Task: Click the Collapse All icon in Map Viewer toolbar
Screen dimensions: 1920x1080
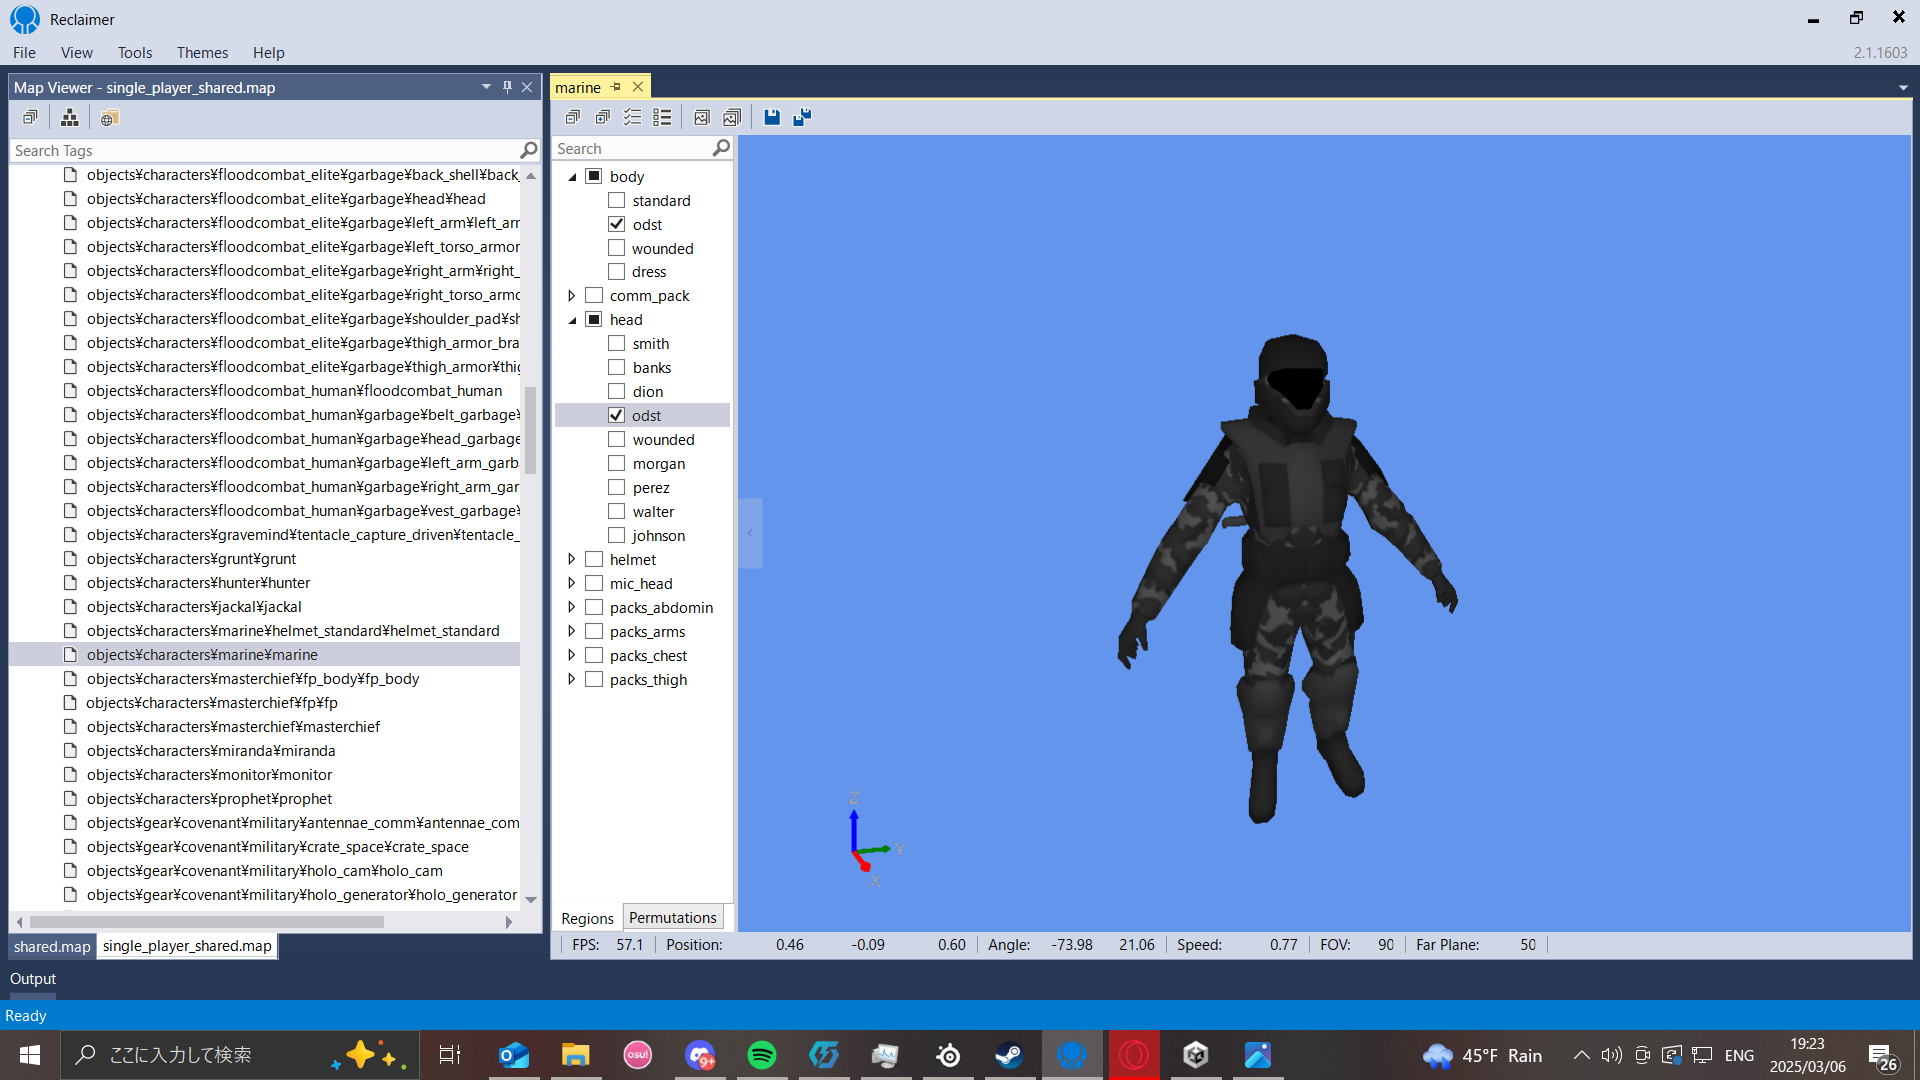Action: 30,118
